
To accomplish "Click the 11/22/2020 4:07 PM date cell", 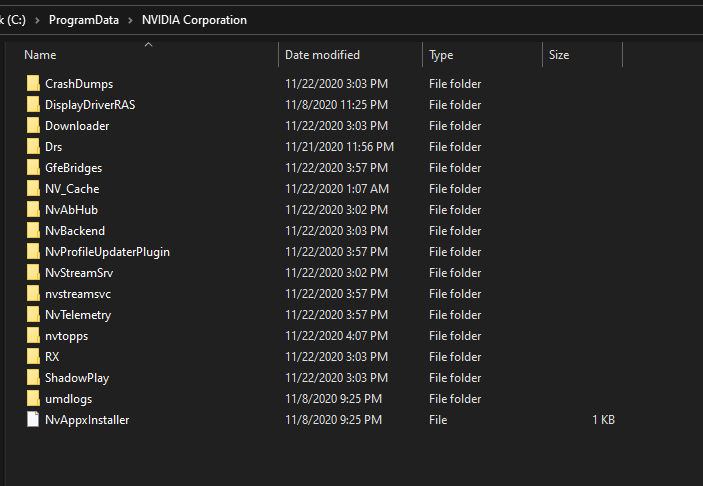I will [337, 336].
